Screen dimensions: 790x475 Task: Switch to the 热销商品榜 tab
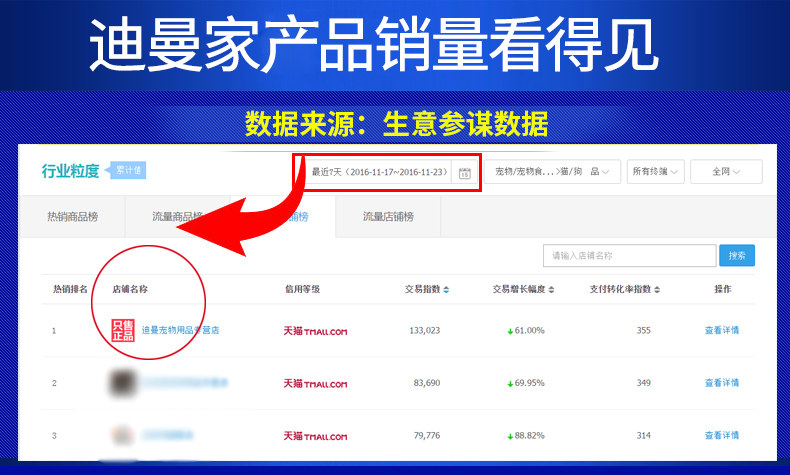pyautogui.click(x=73, y=217)
